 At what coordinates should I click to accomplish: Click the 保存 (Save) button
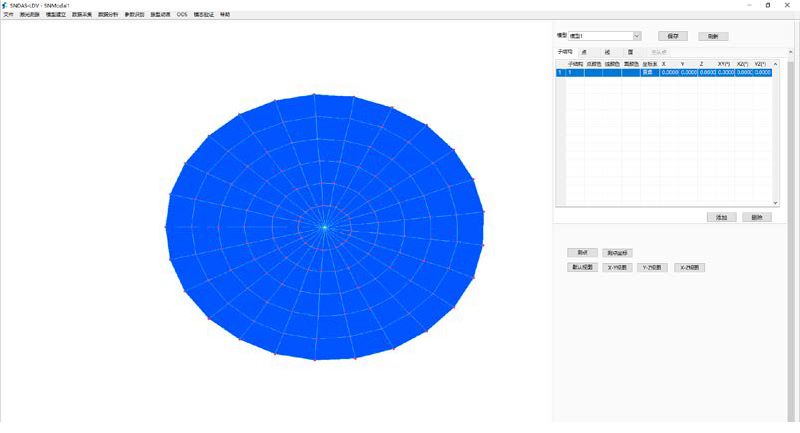coord(672,36)
